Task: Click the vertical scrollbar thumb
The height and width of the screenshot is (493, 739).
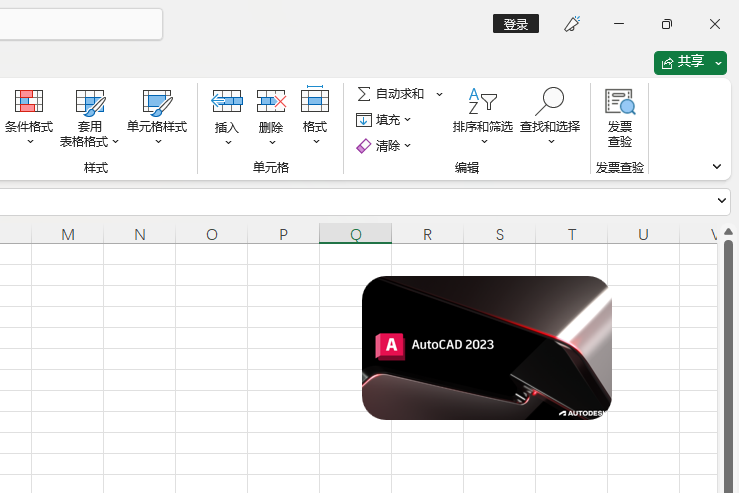Action: [728, 366]
